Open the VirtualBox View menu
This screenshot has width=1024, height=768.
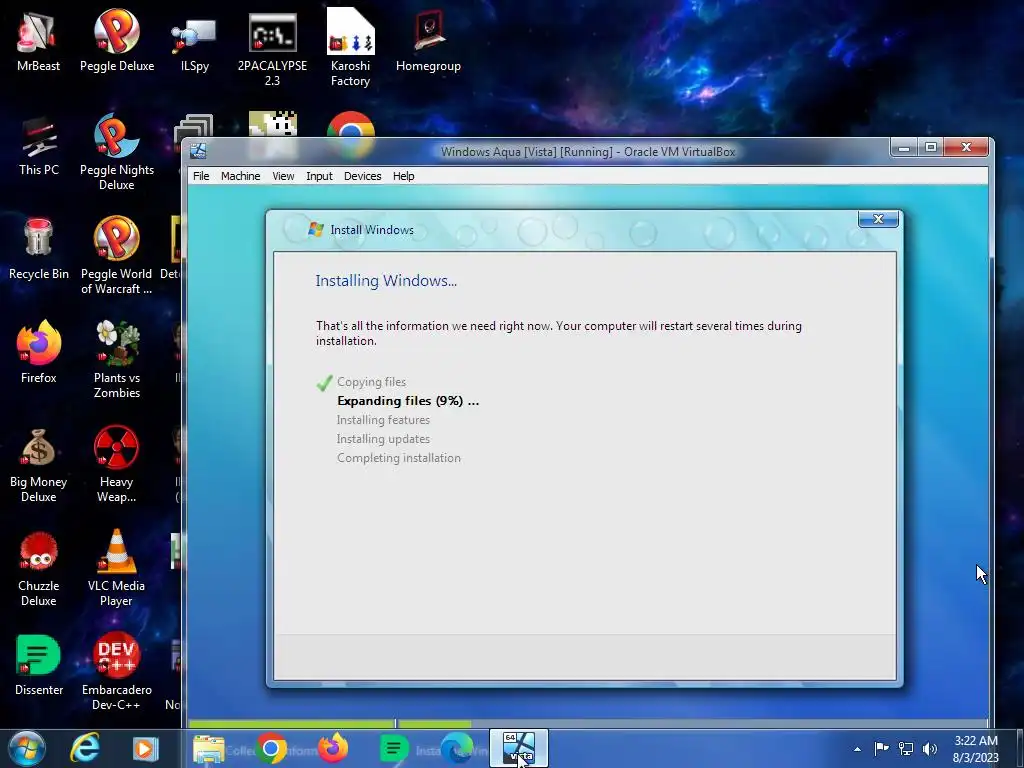pos(283,176)
